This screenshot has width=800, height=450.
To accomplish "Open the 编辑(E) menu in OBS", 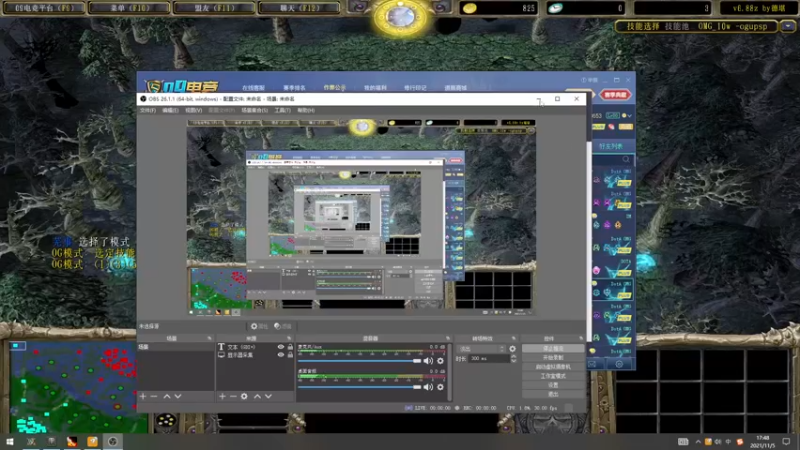I will coord(170,110).
